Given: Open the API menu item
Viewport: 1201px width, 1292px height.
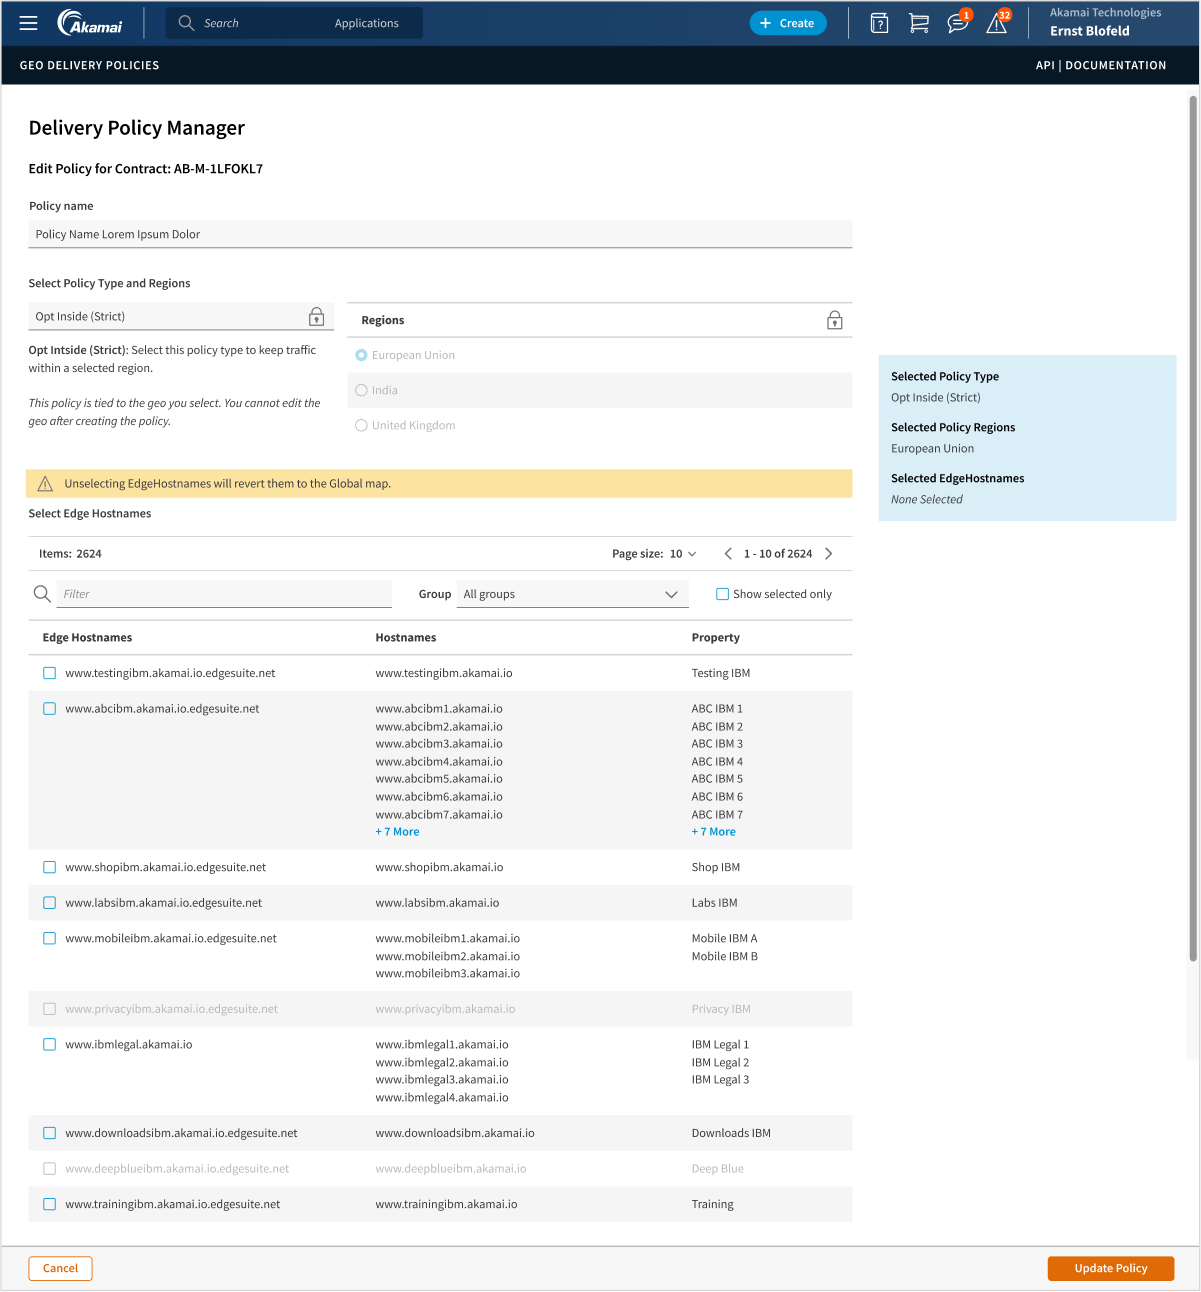Looking at the screenshot, I should pyautogui.click(x=1045, y=65).
